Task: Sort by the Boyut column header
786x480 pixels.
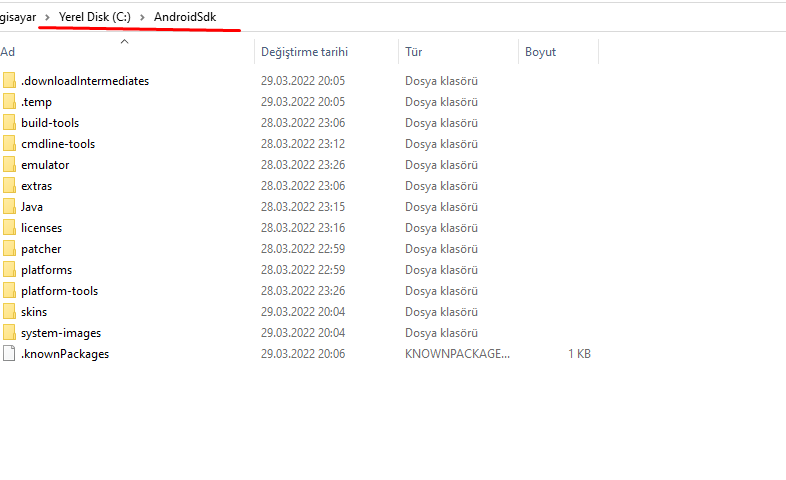Action: click(540, 52)
